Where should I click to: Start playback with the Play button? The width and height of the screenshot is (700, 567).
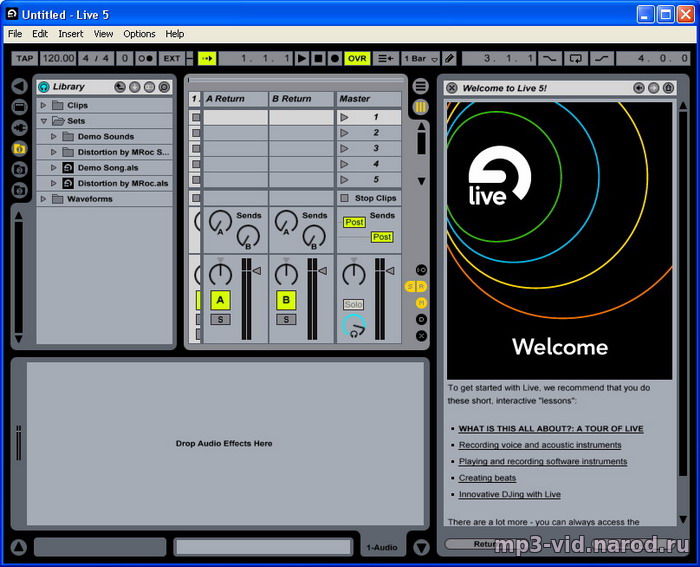click(302, 58)
